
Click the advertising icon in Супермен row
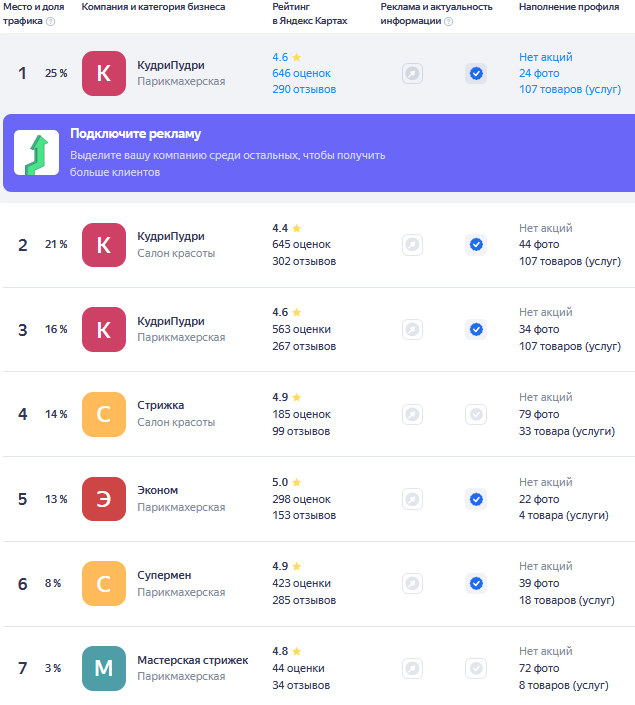[412, 584]
